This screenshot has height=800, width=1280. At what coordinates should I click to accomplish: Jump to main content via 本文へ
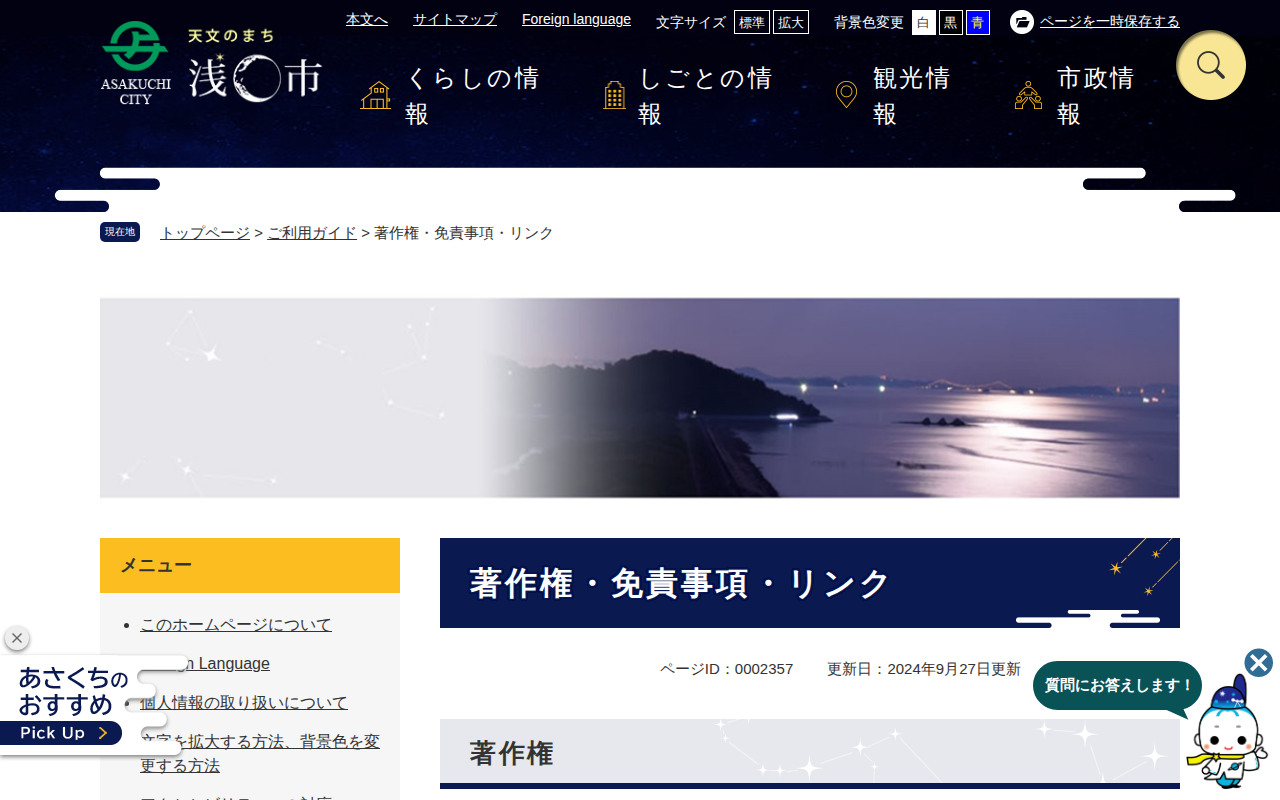(367, 19)
